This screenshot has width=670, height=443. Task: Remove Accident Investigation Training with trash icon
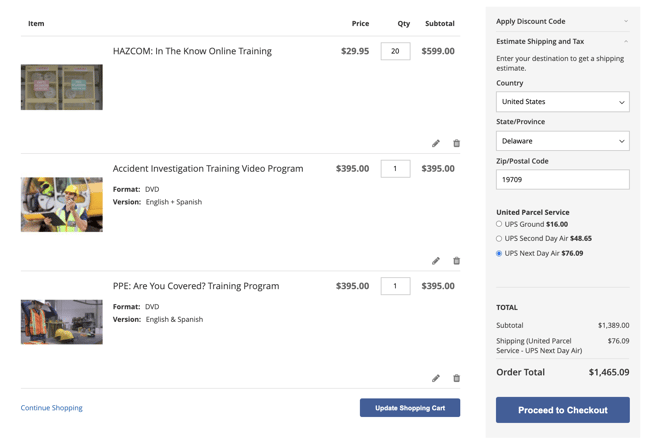coord(457,261)
